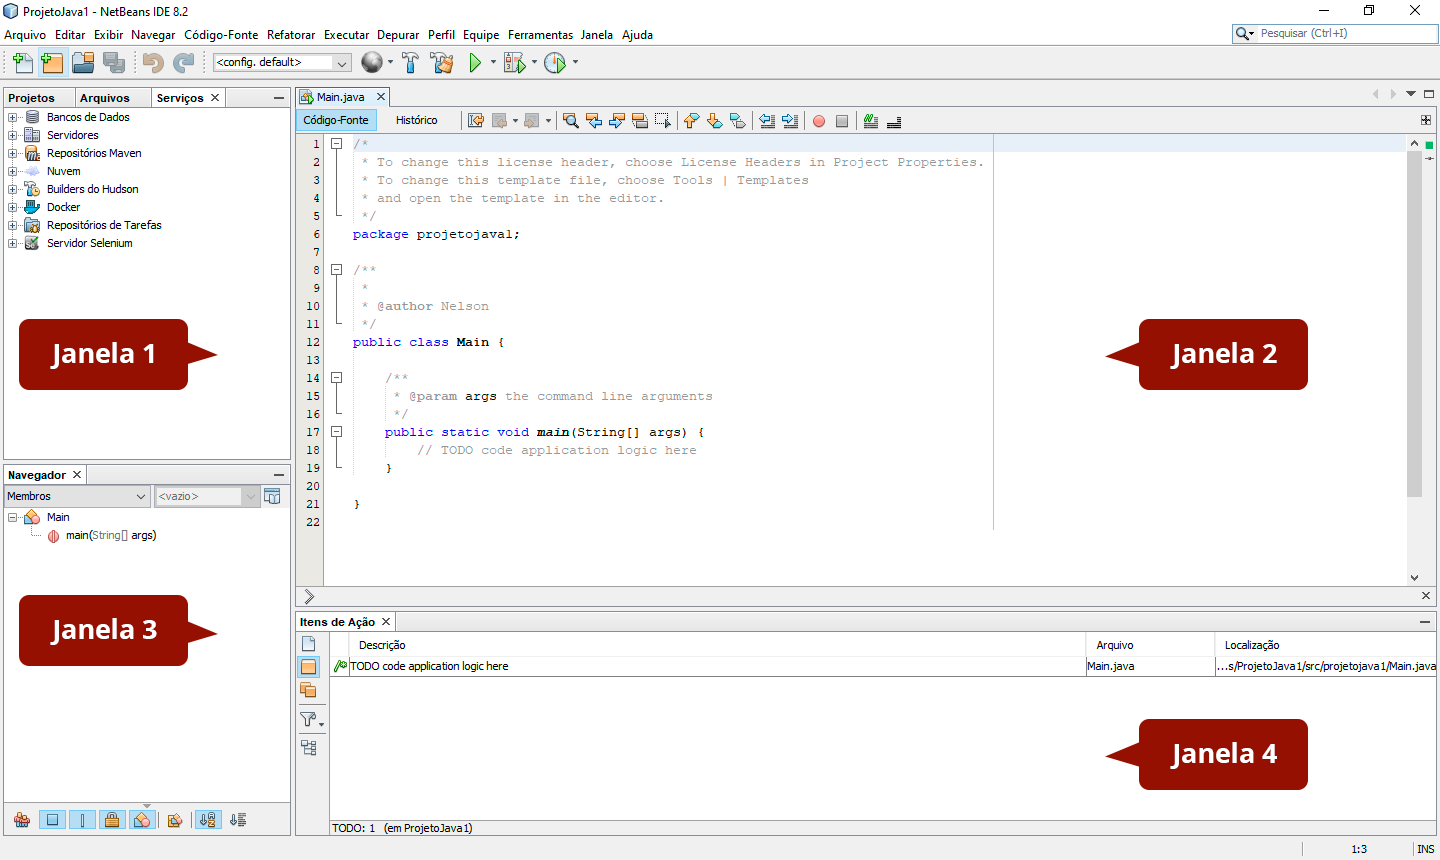Open Refatorar menu
Screen dimensions: 1440x860
[x=291, y=35]
